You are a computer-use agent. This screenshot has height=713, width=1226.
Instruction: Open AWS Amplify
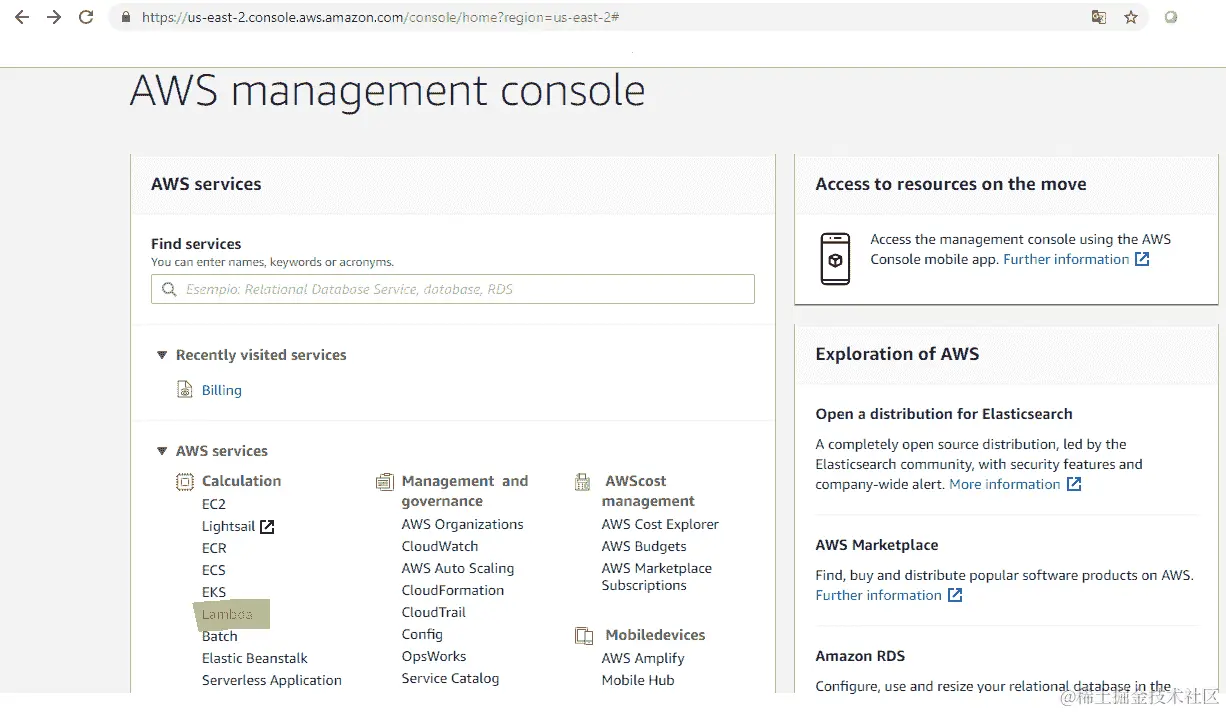pyautogui.click(x=643, y=658)
